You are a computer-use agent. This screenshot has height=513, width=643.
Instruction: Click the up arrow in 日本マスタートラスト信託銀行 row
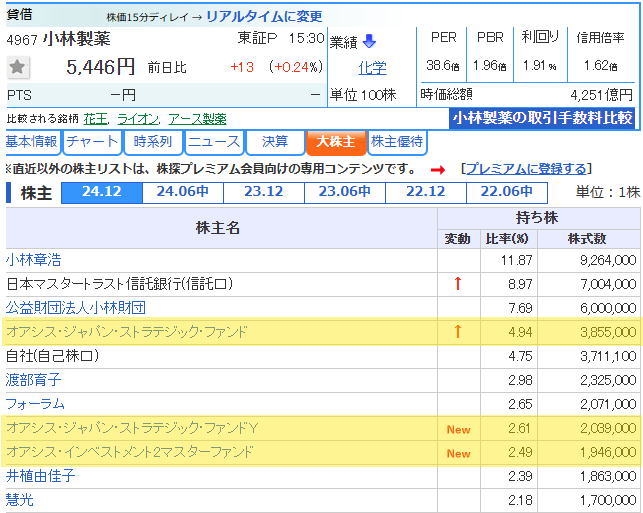tap(458, 283)
